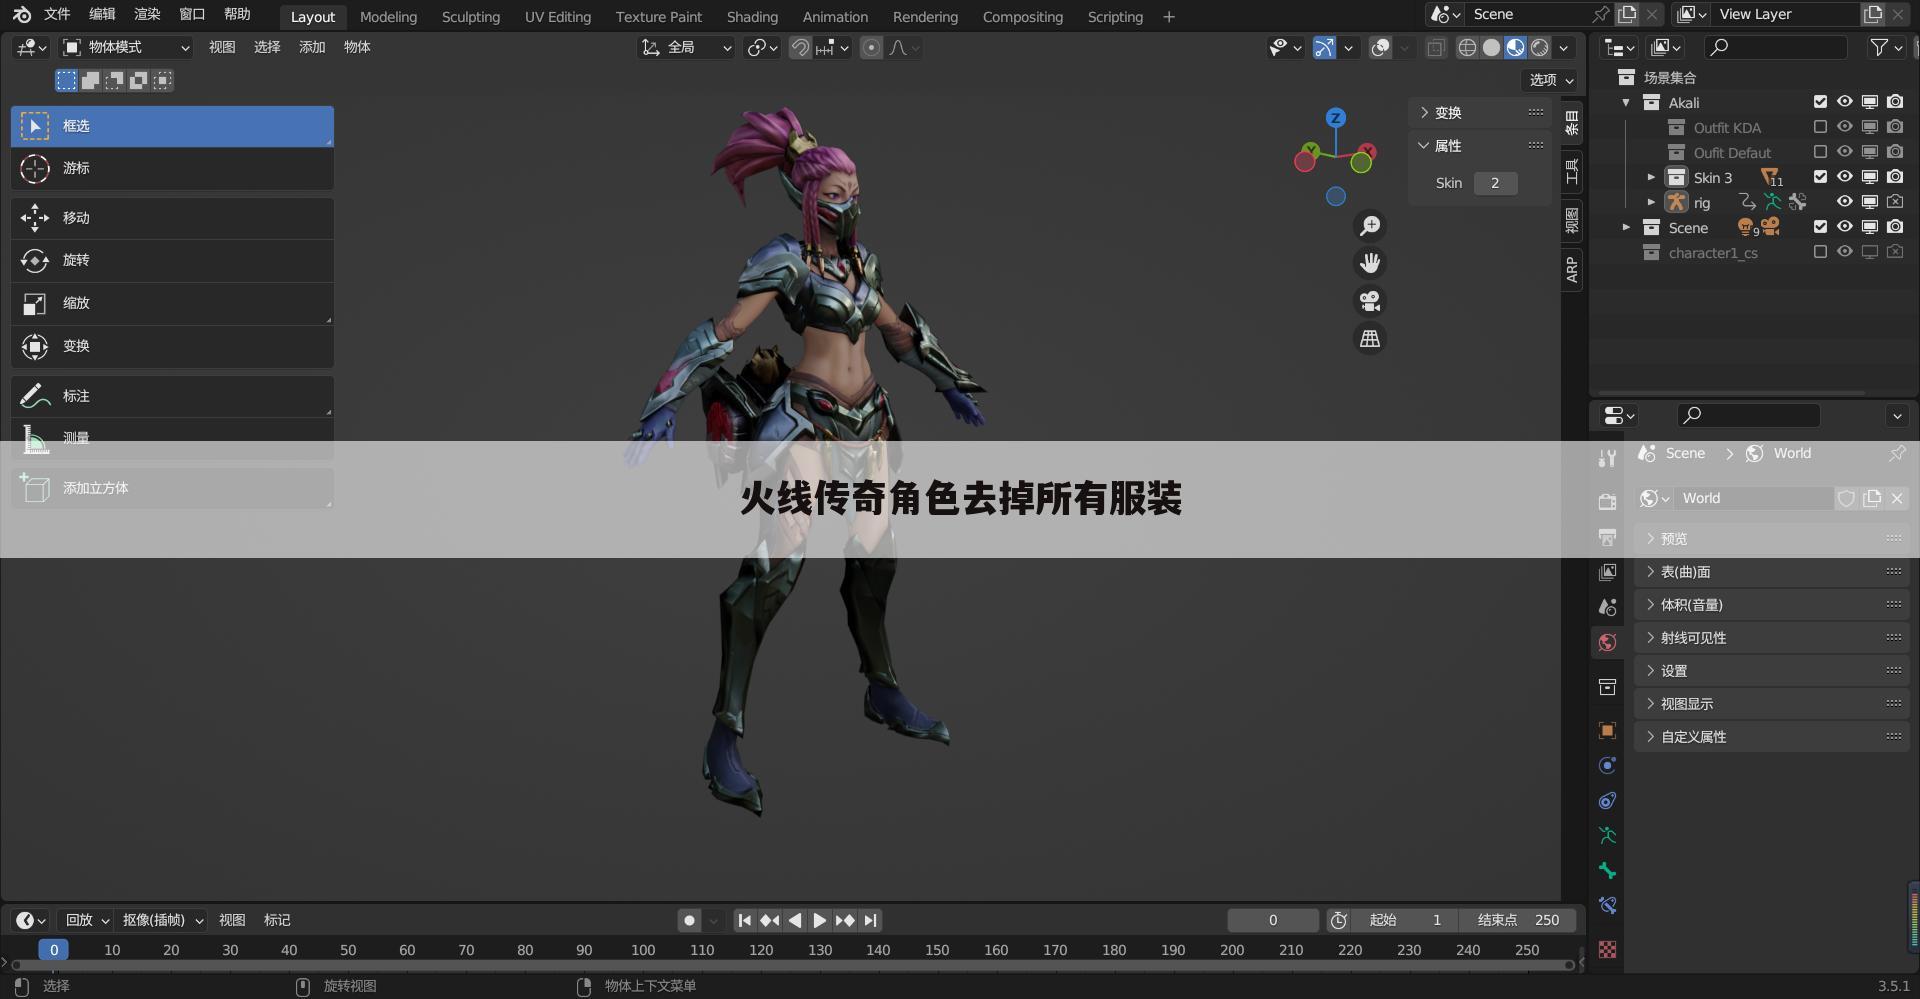Switch to rendered viewport shading
This screenshot has width=1920, height=999.
click(x=1540, y=47)
